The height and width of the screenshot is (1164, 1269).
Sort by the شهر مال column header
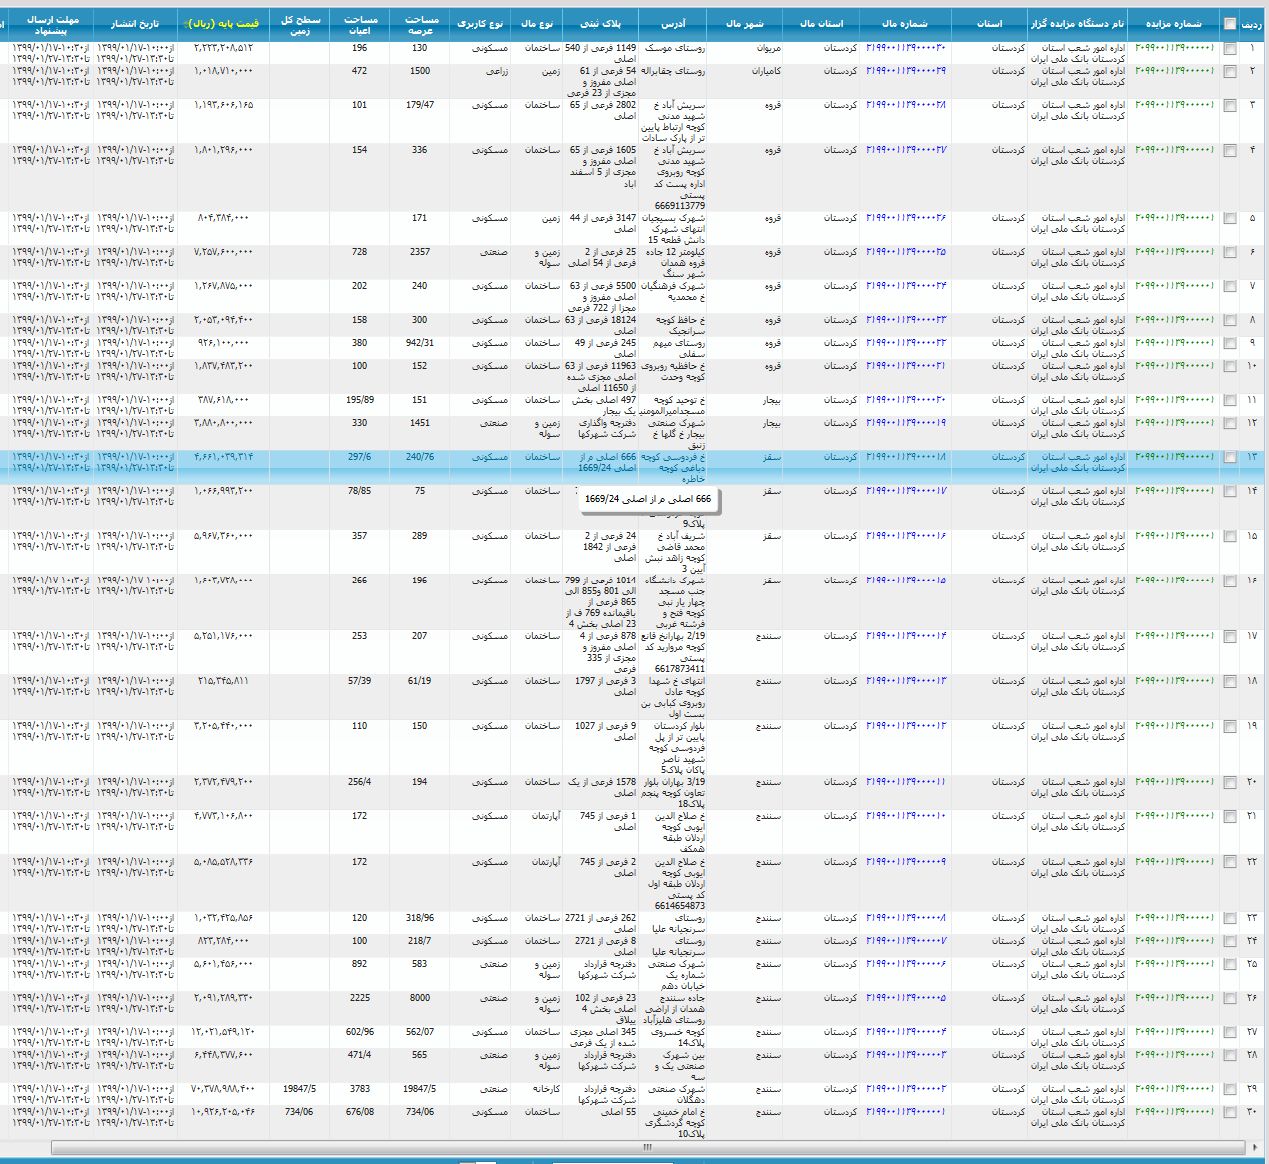click(x=744, y=24)
